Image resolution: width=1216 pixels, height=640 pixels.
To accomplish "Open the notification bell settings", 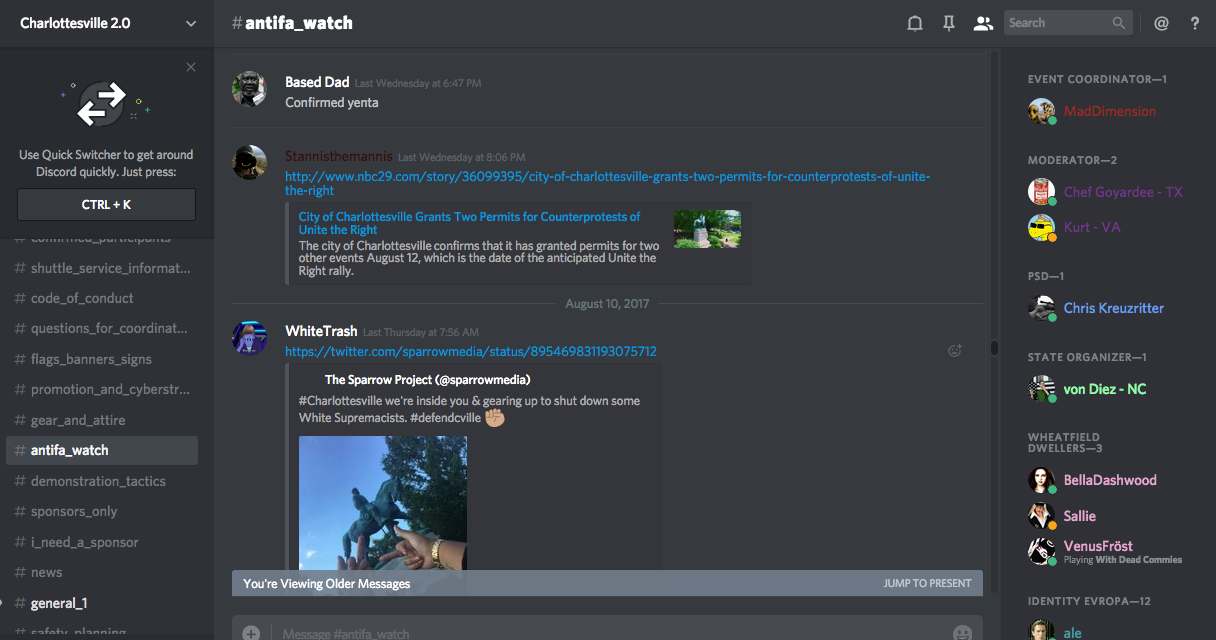I will pos(914,23).
